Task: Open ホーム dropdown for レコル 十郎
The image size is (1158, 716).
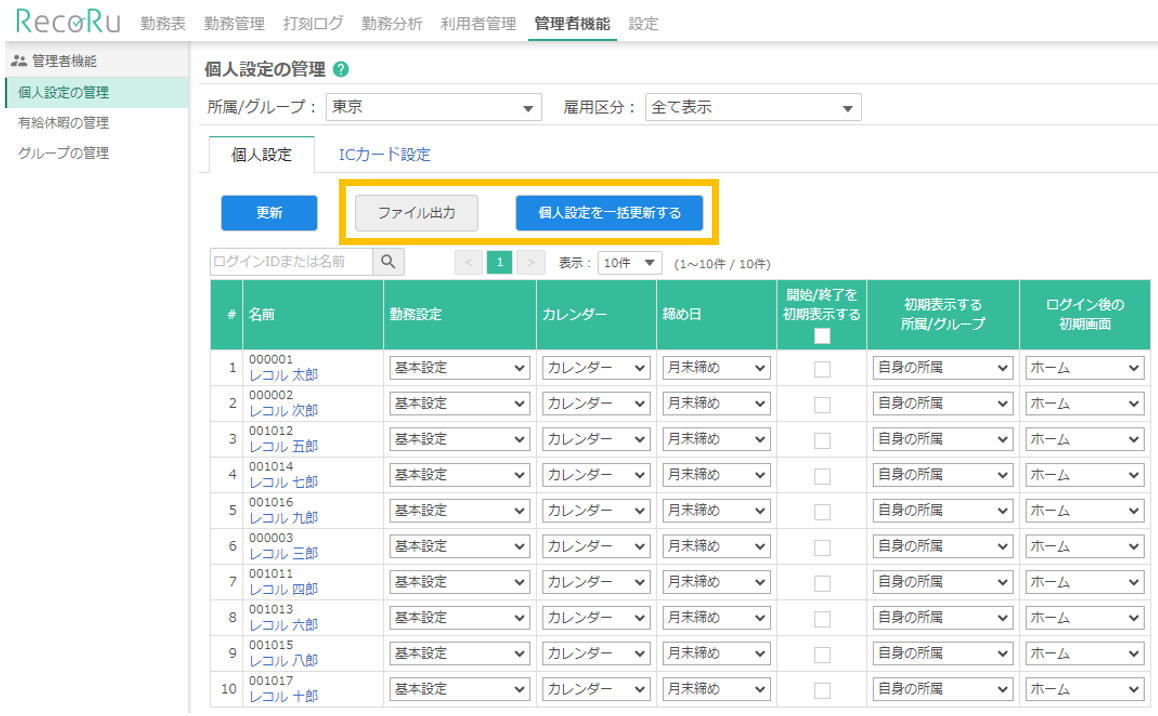Action: 1085,689
